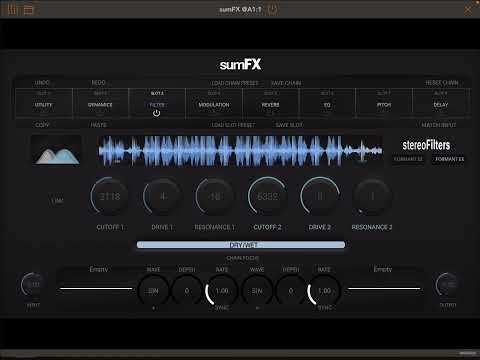This screenshot has width=480, height=360.
Task: Click the Resonance 2 knob
Action: point(372,196)
